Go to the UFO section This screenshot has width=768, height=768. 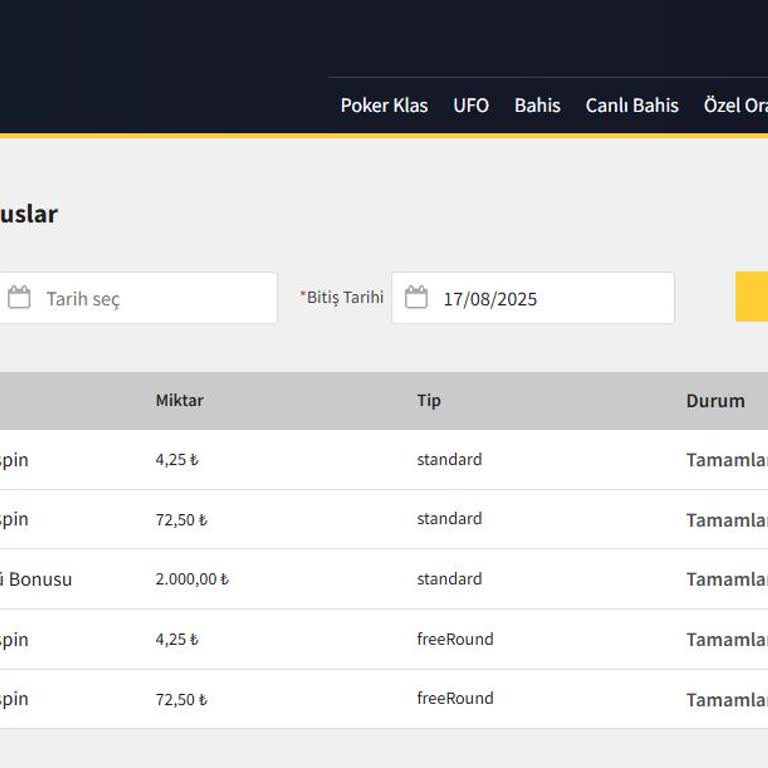click(471, 105)
